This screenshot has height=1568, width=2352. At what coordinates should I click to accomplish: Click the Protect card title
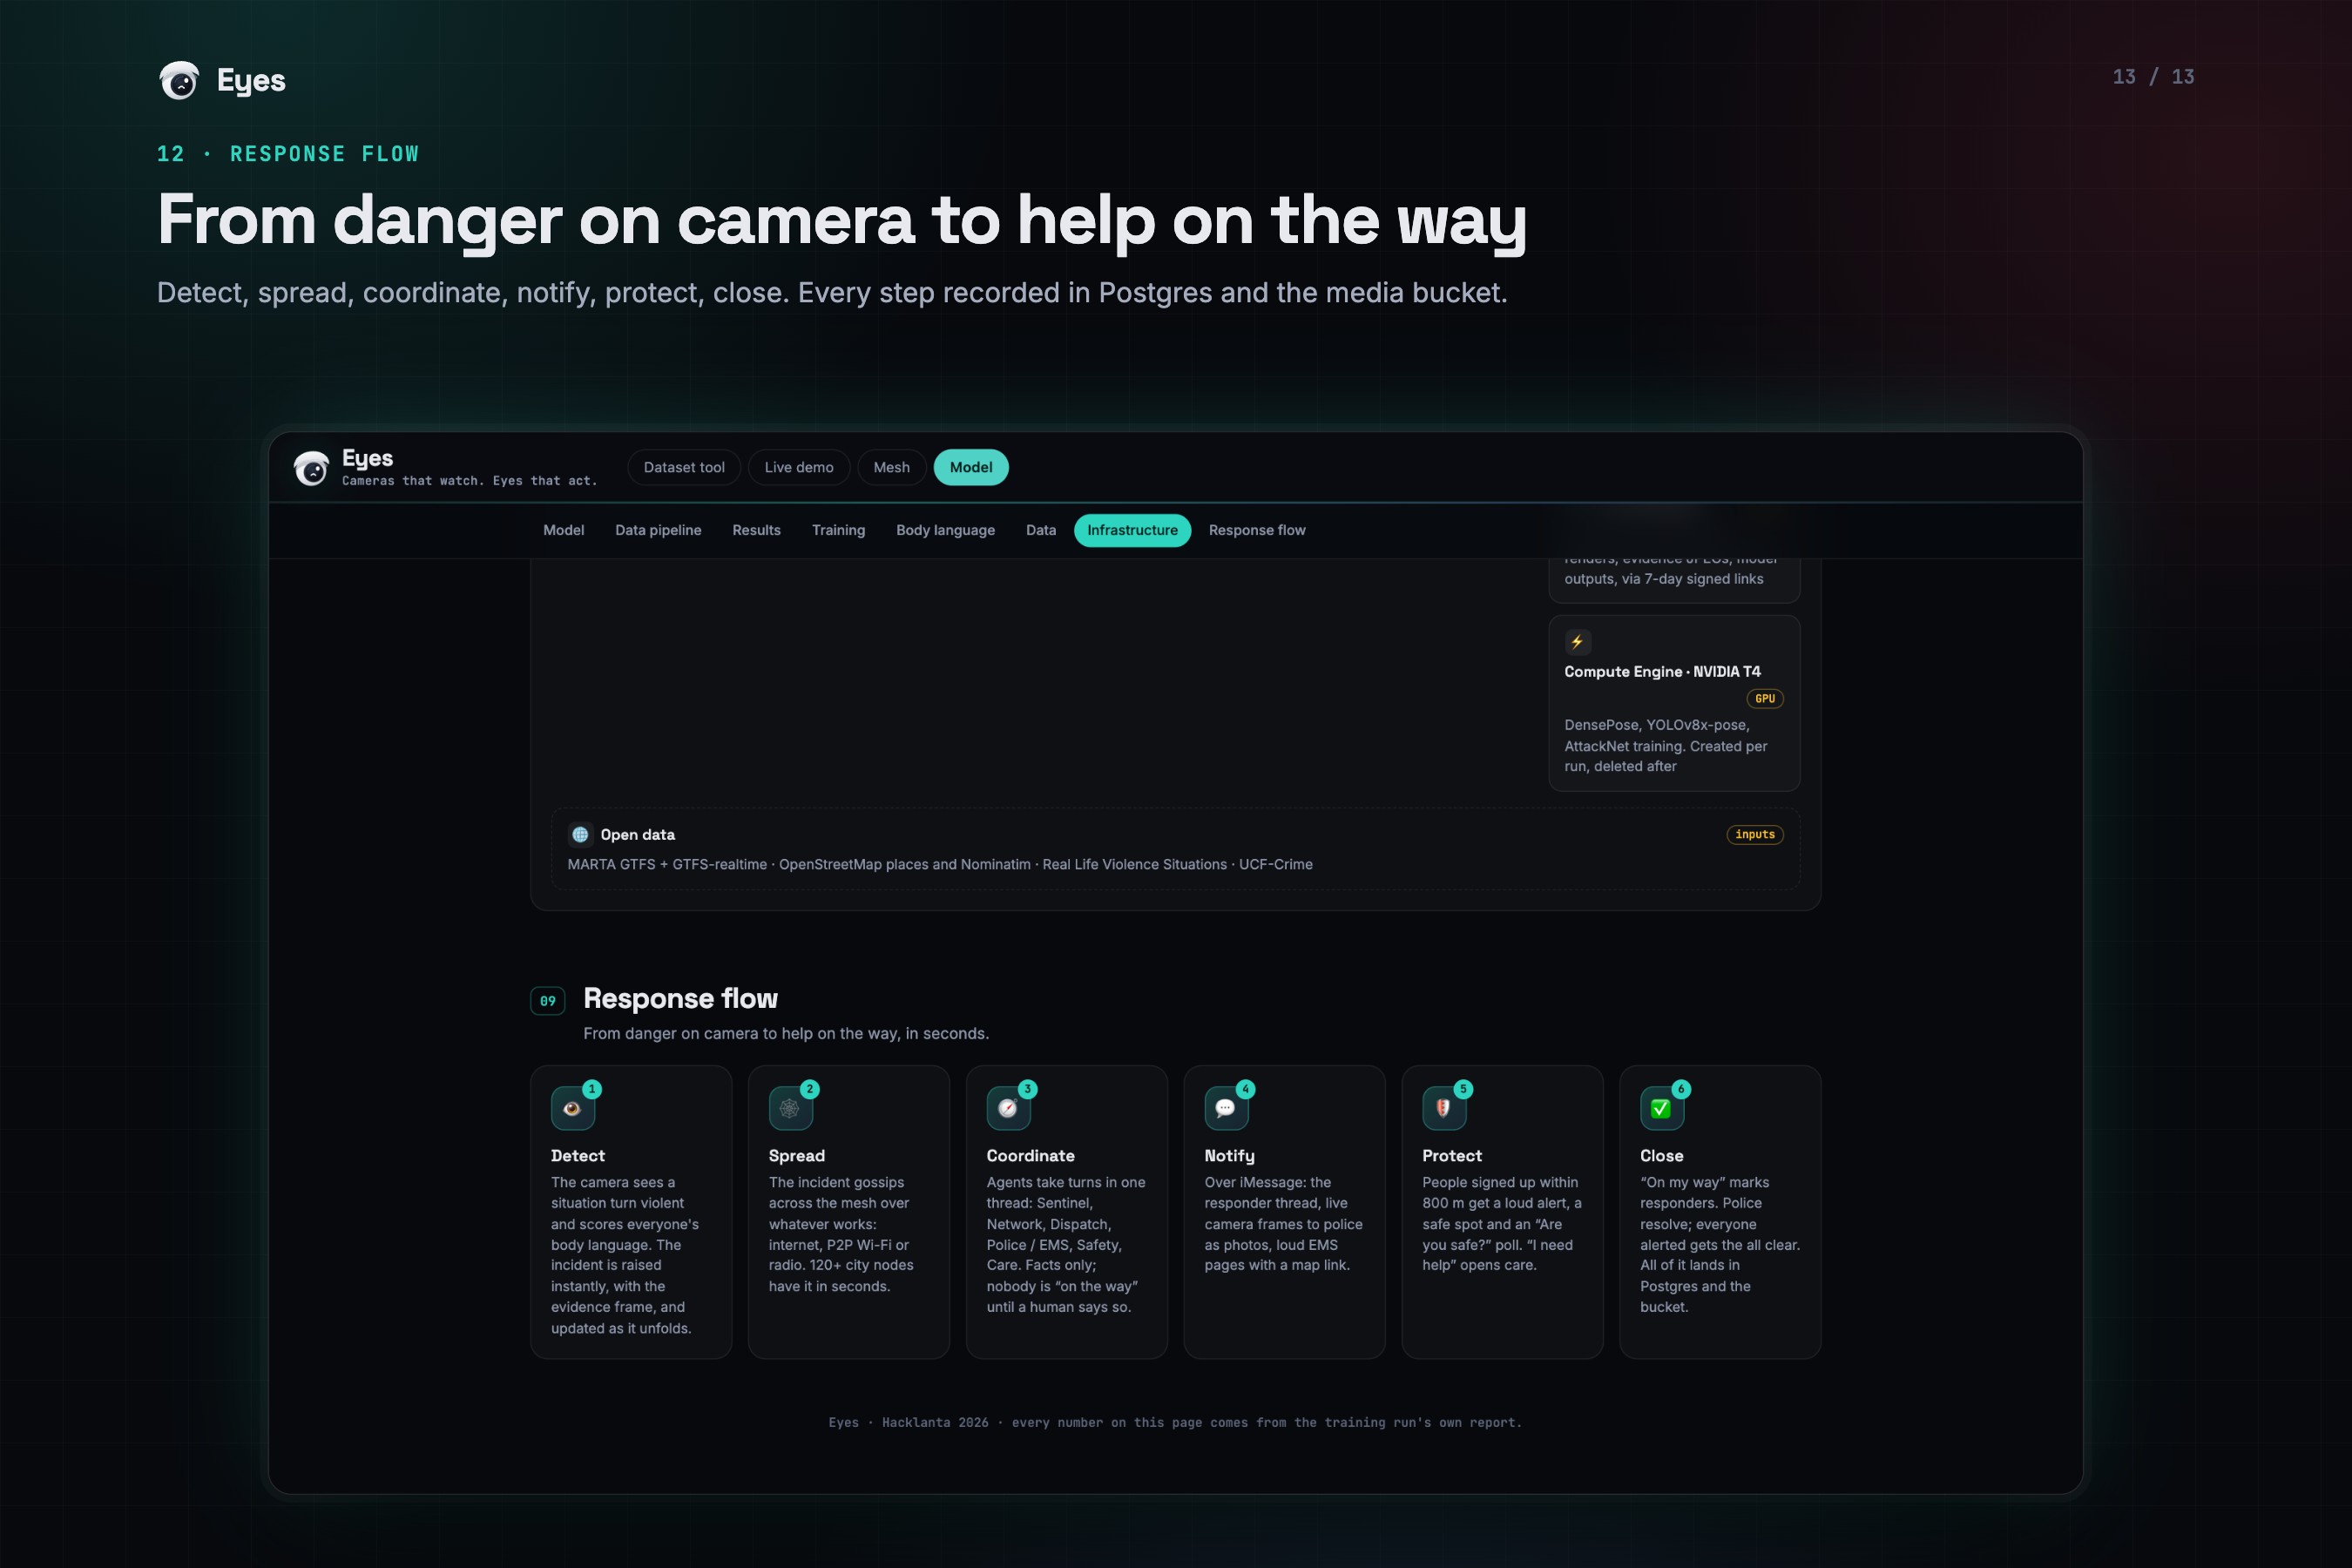click(x=1452, y=1156)
